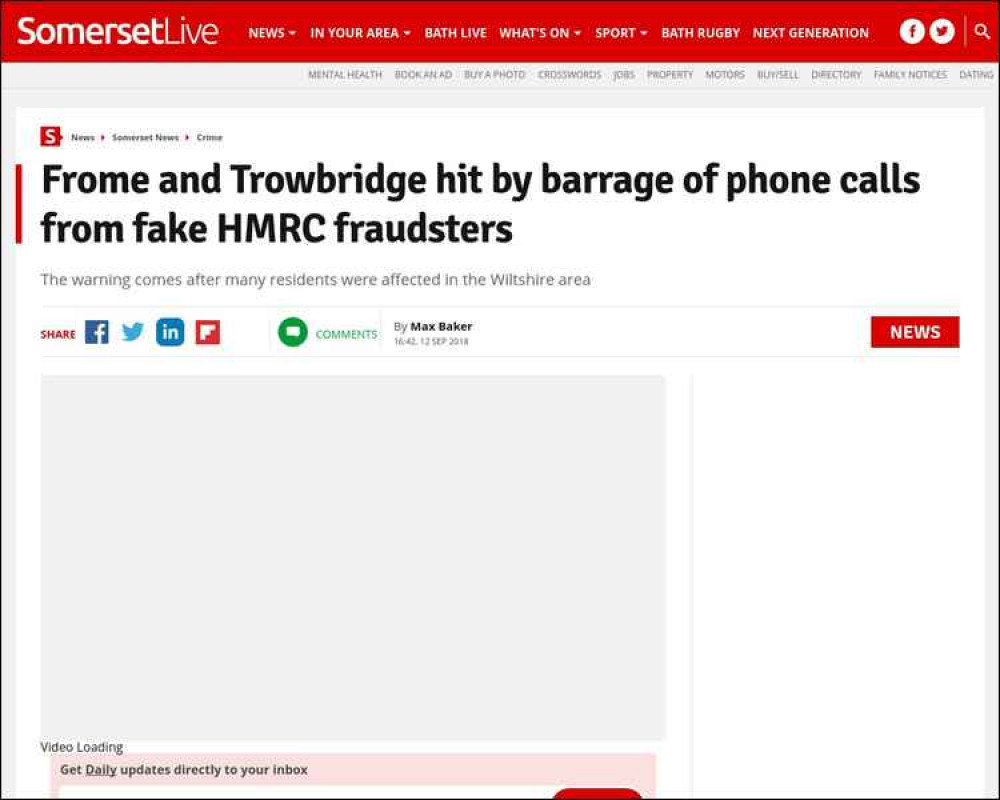Go to the Crime breadcrumb link
1000x800 pixels.
click(x=209, y=137)
